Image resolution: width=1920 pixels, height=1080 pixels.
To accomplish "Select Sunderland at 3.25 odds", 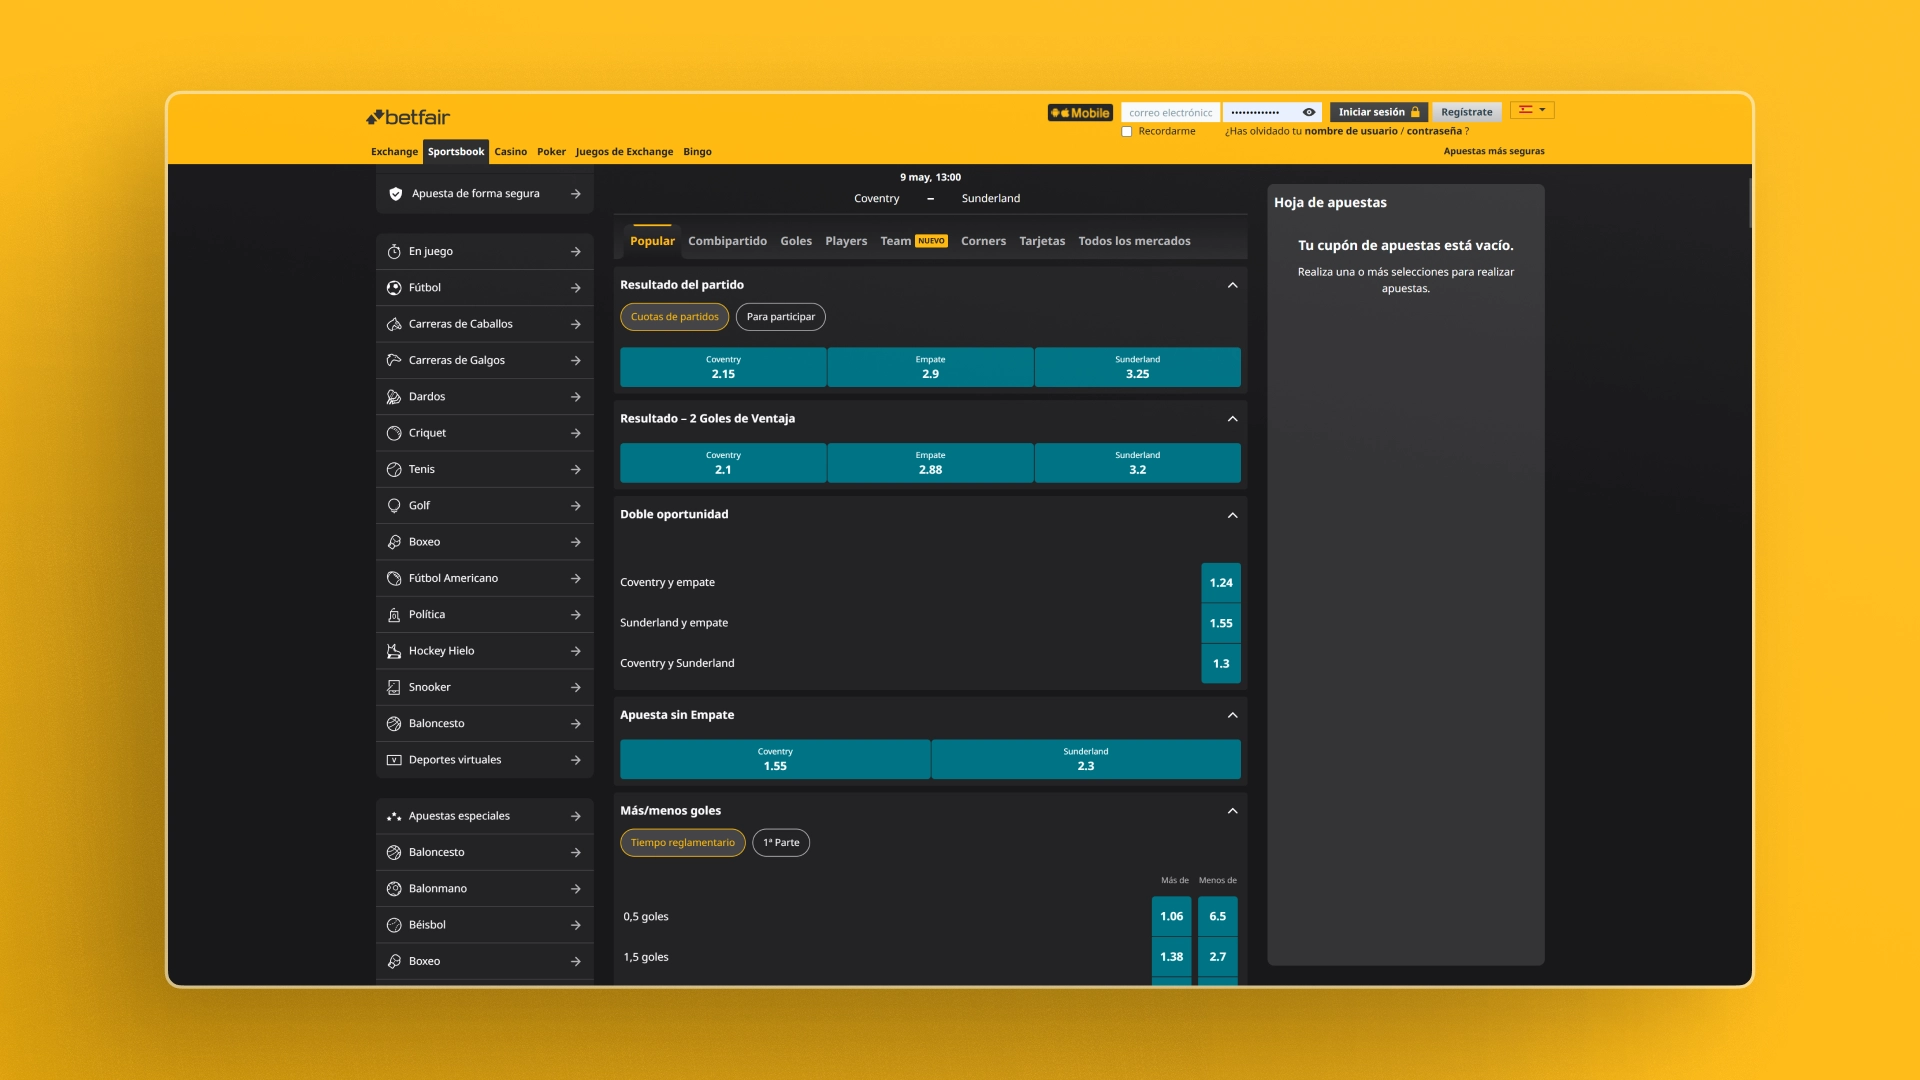I will pos(1137,367).
